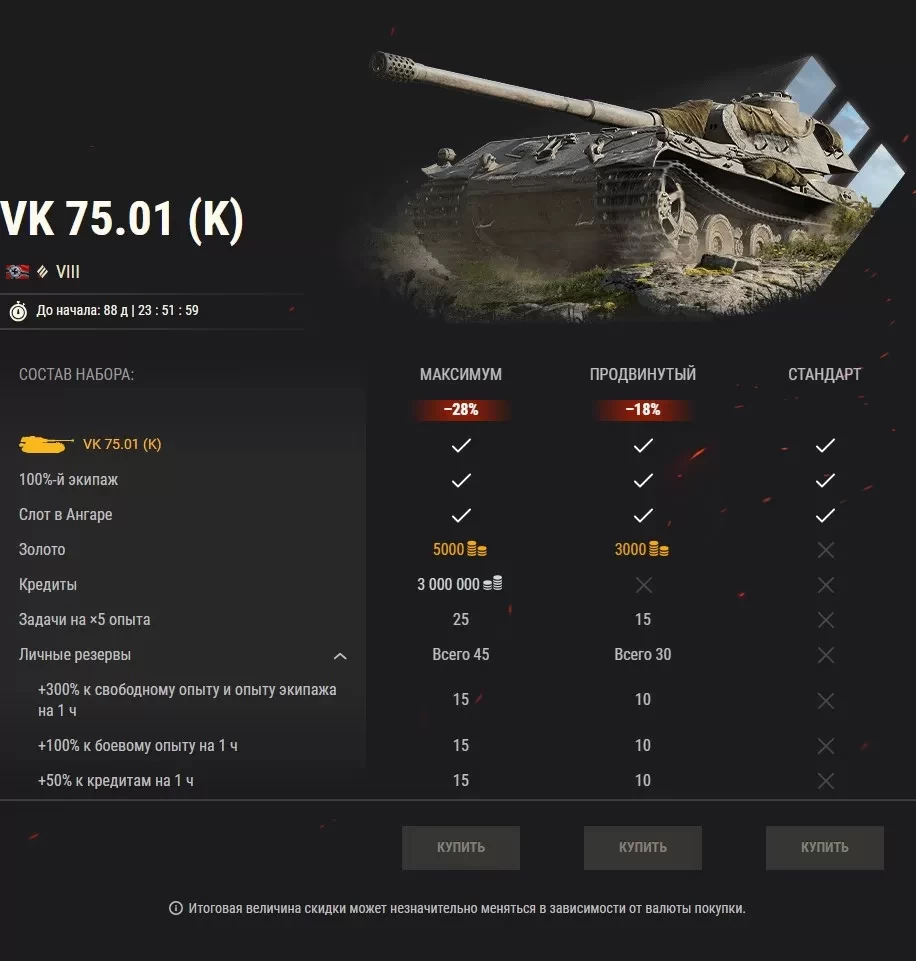Collapse the Личные резервы section with chevron

pyautogui.click(x=340, y=656)
